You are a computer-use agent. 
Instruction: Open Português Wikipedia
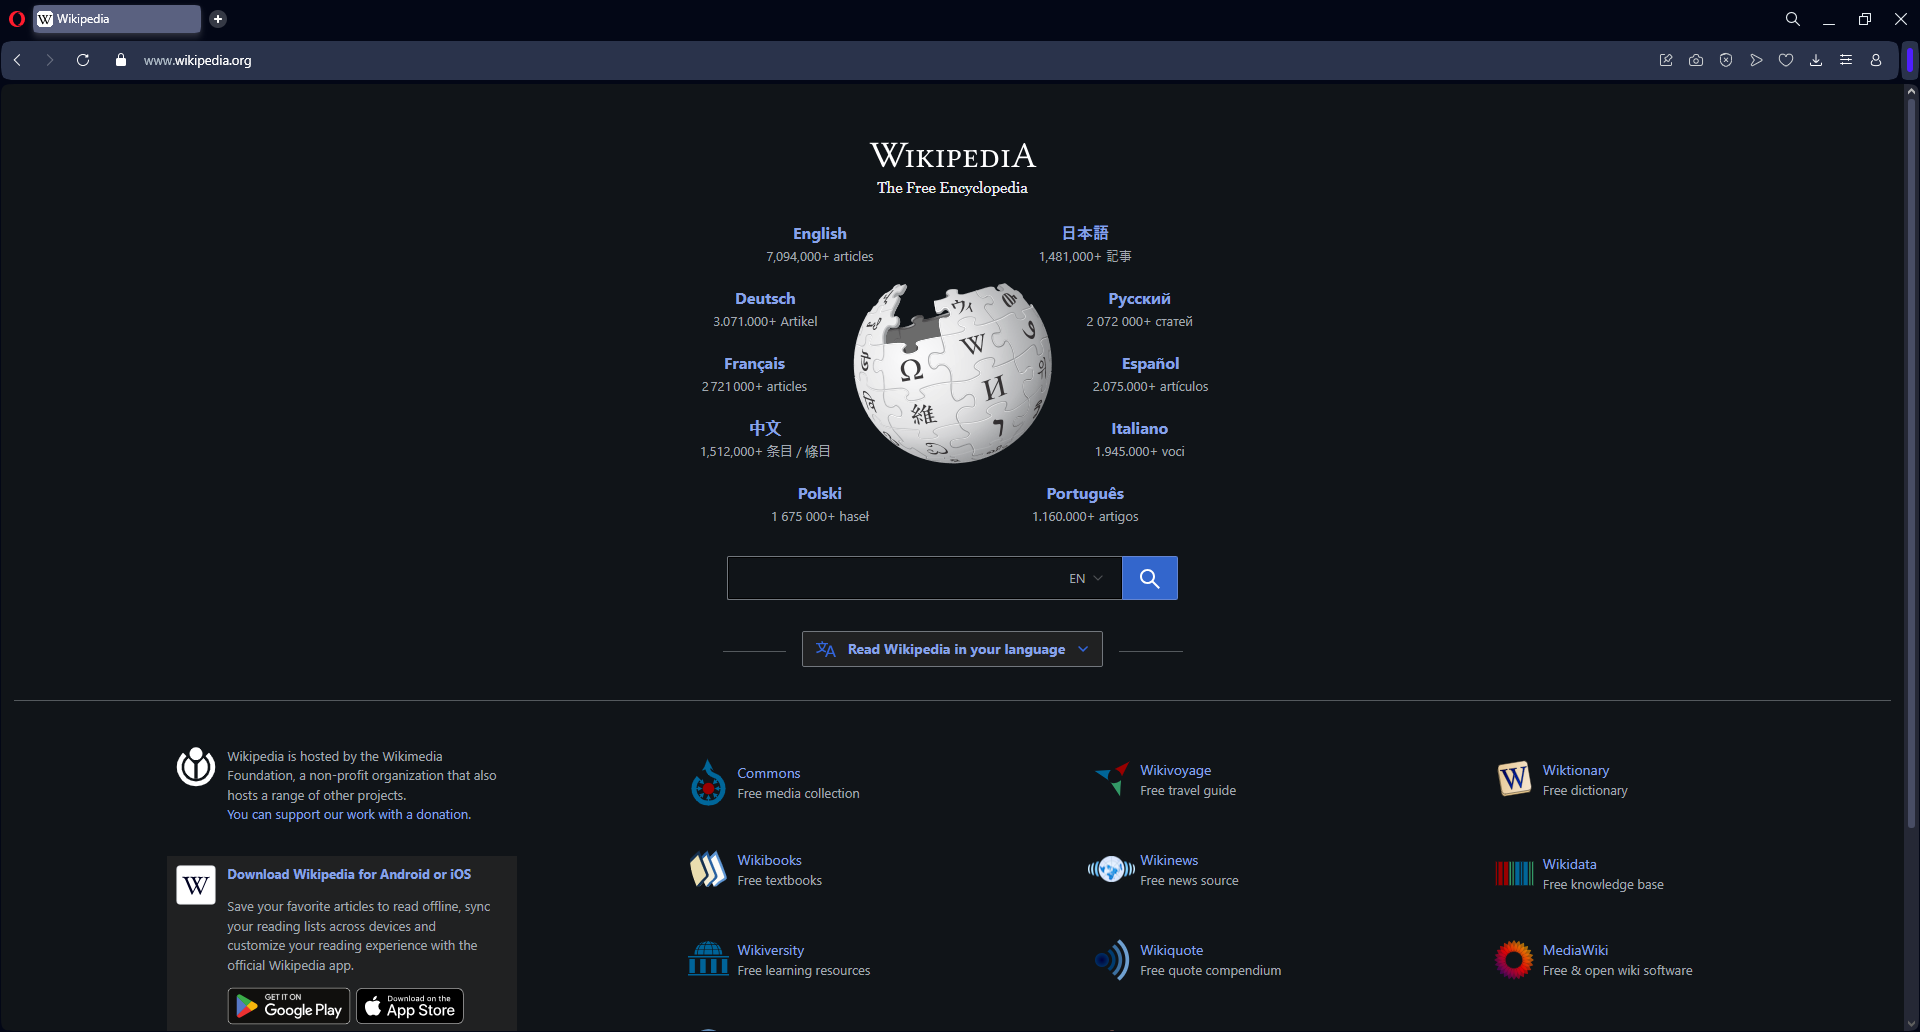tap(1085, 494)
